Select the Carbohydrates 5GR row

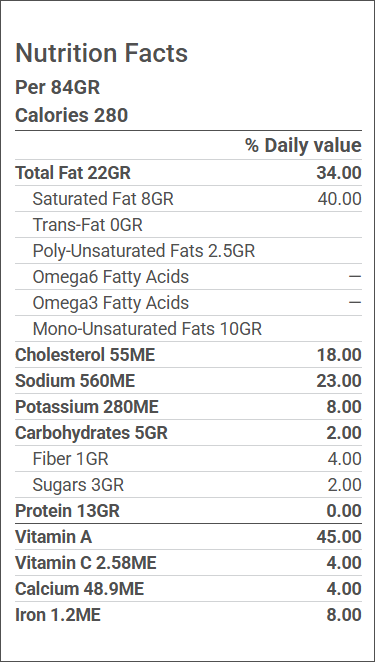188,433
